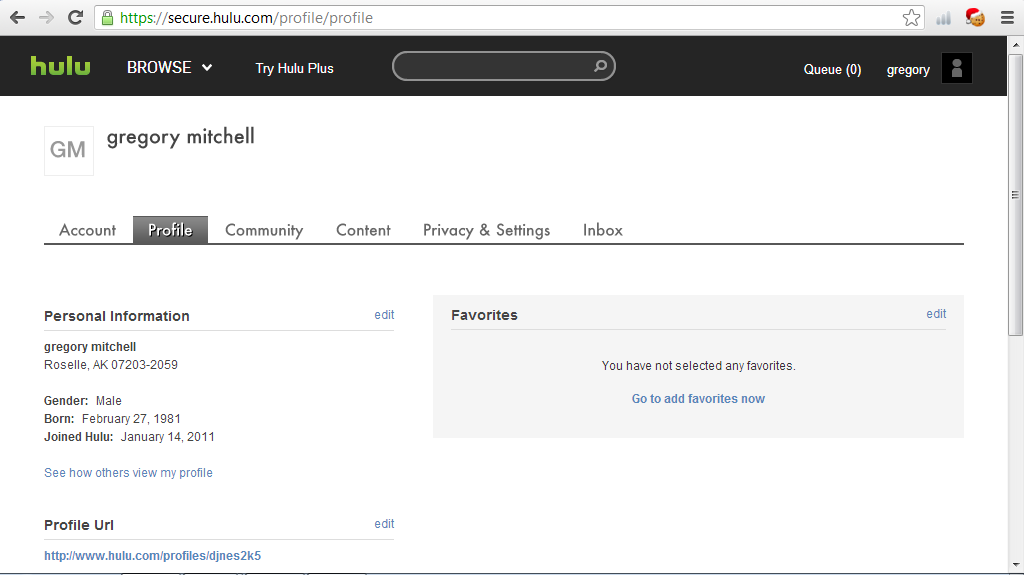
Task: Edit Personal Information section
Action: tap(384, 315)
